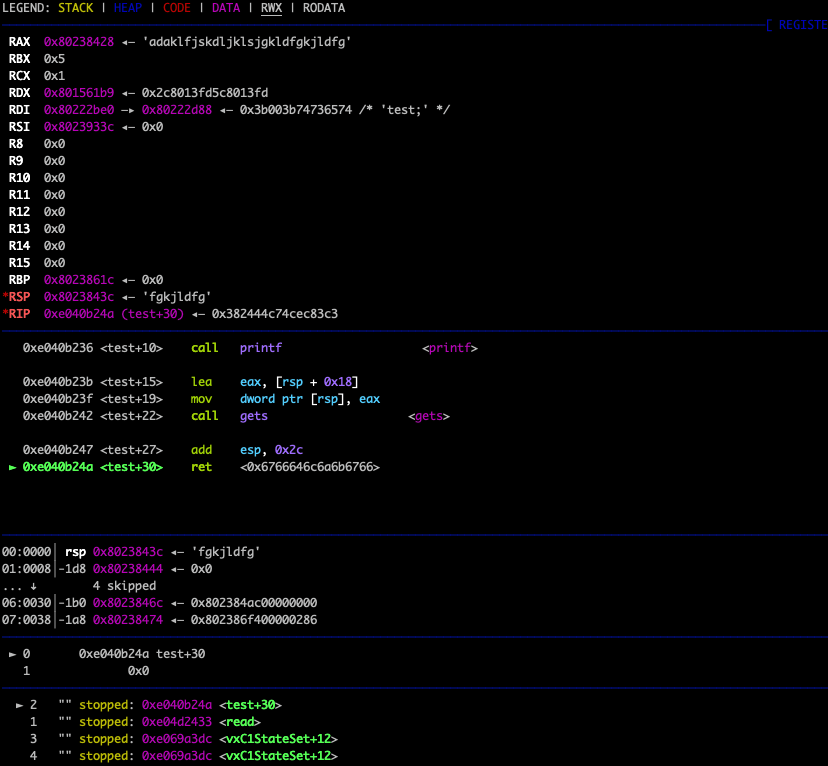Click the current-instruction arrow beside test+30
828x766 pixels.
pyautogui.click(x=12, y=467)
